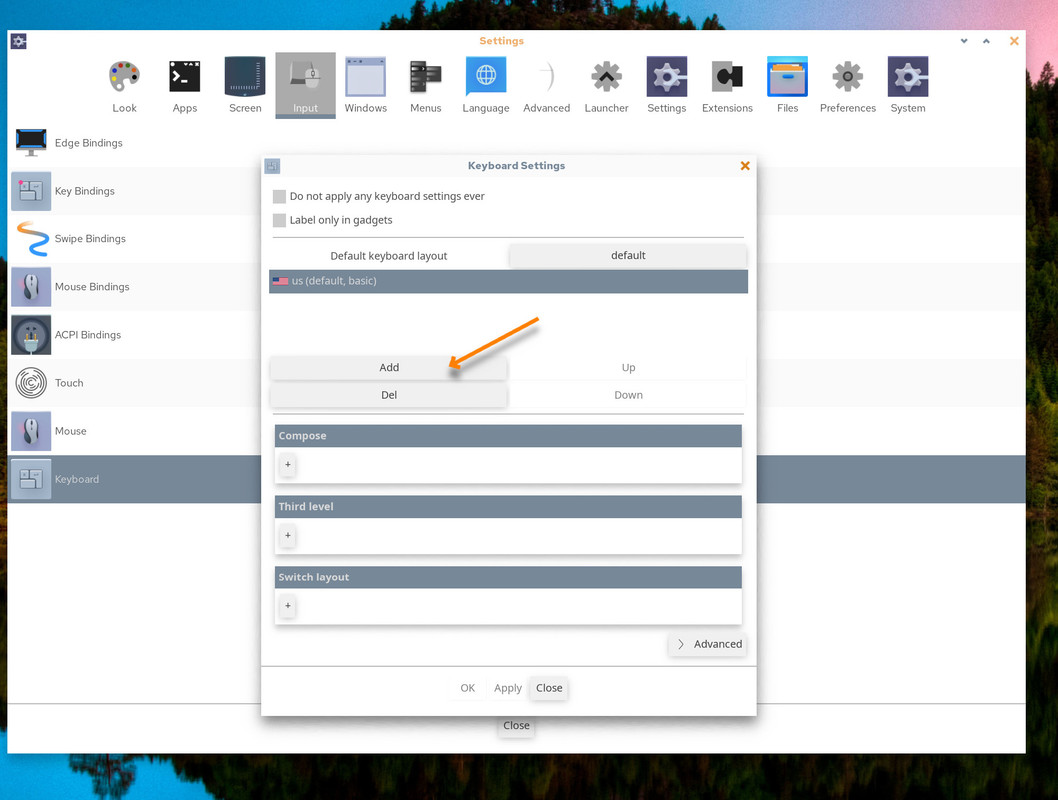This screenshot has width=1058, height=800.
Task: Click the Third level section header
Action: click(508, 507)
